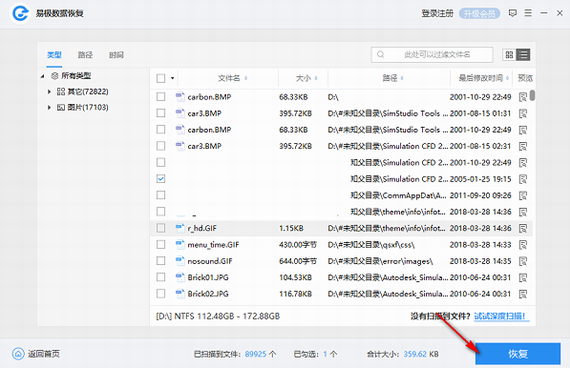Preview the Brick02.JPG file
The image size is (570, 368).
point(523,294)
